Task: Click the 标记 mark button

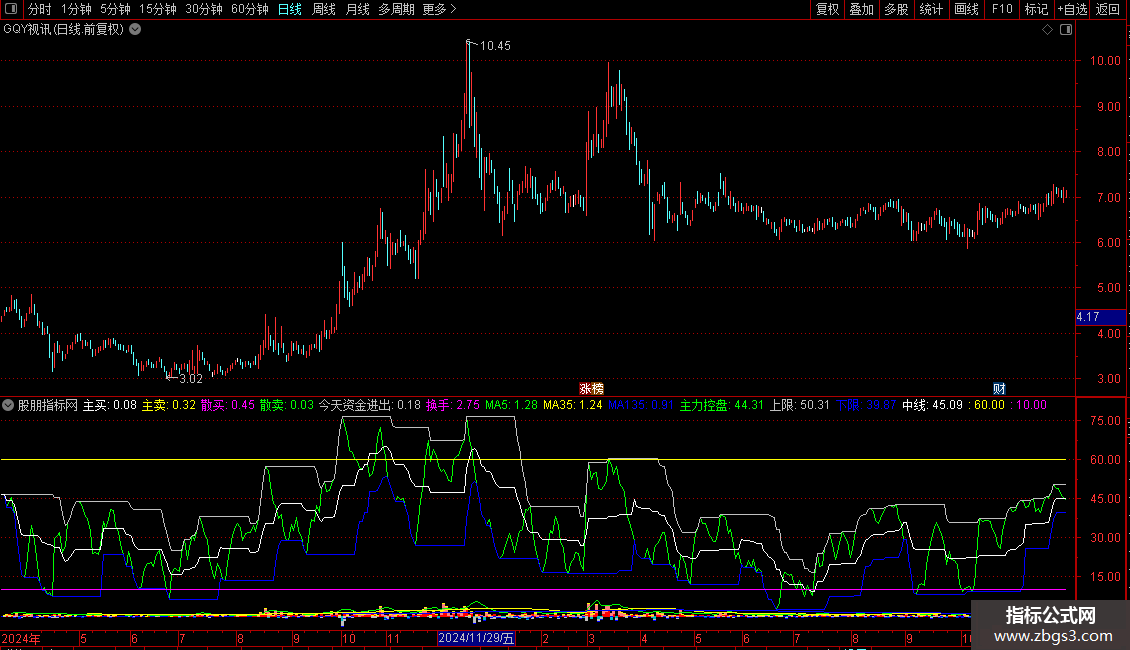Action: pyautogui.click(x=1036, y=9)
